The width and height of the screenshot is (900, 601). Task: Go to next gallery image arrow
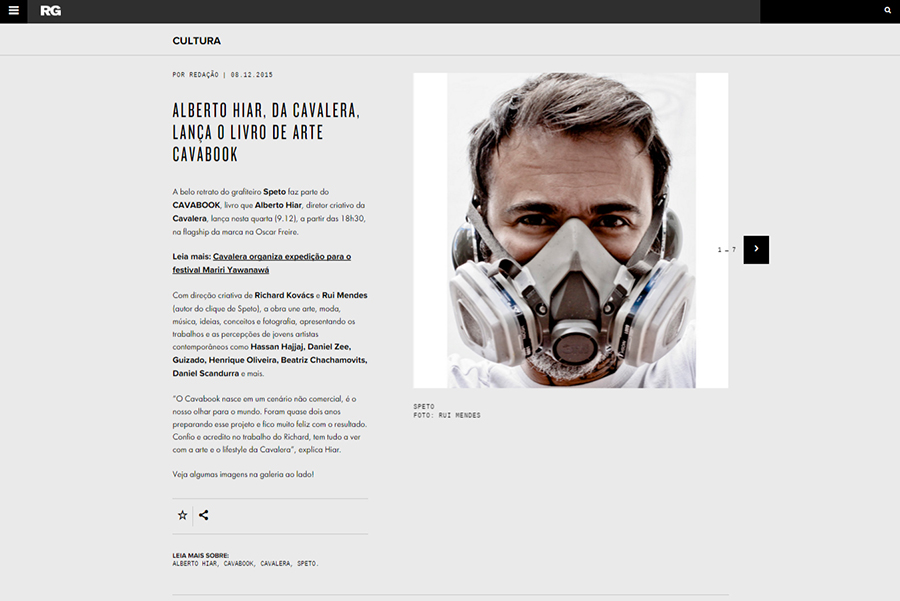pyautogui.click(x=756, y=249)
